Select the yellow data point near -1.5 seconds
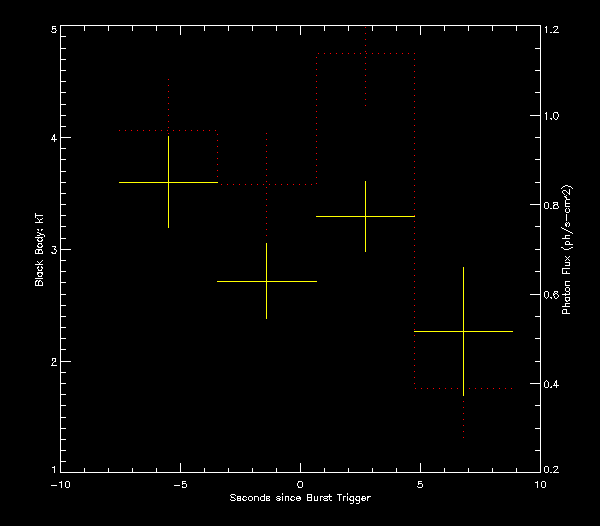 (x=266, y=281)
